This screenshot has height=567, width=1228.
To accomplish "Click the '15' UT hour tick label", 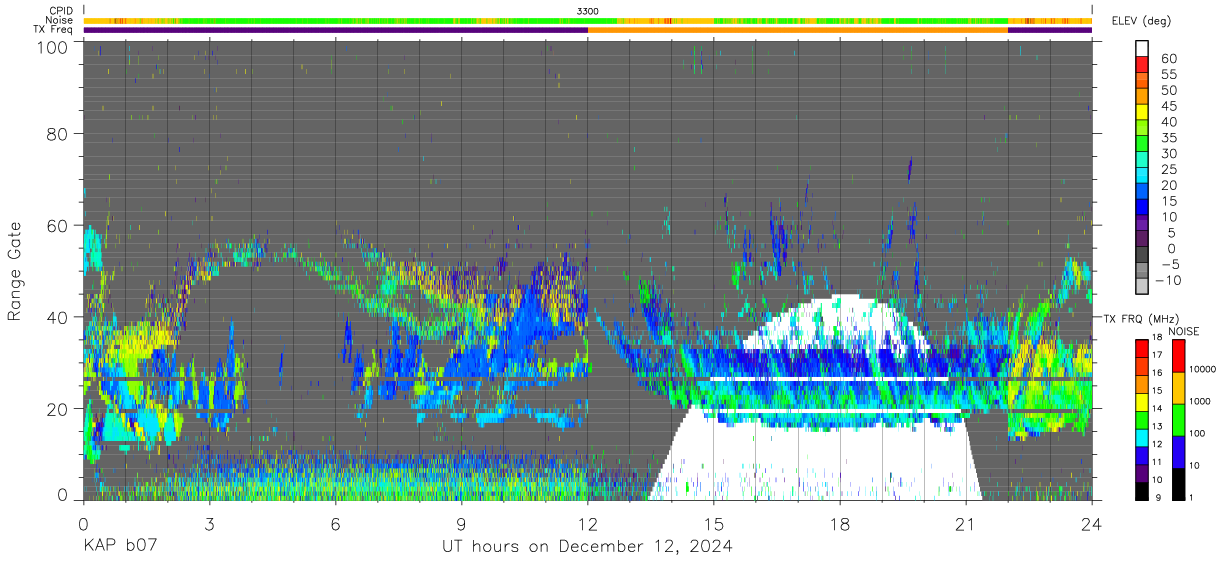I will click(714, 522).
